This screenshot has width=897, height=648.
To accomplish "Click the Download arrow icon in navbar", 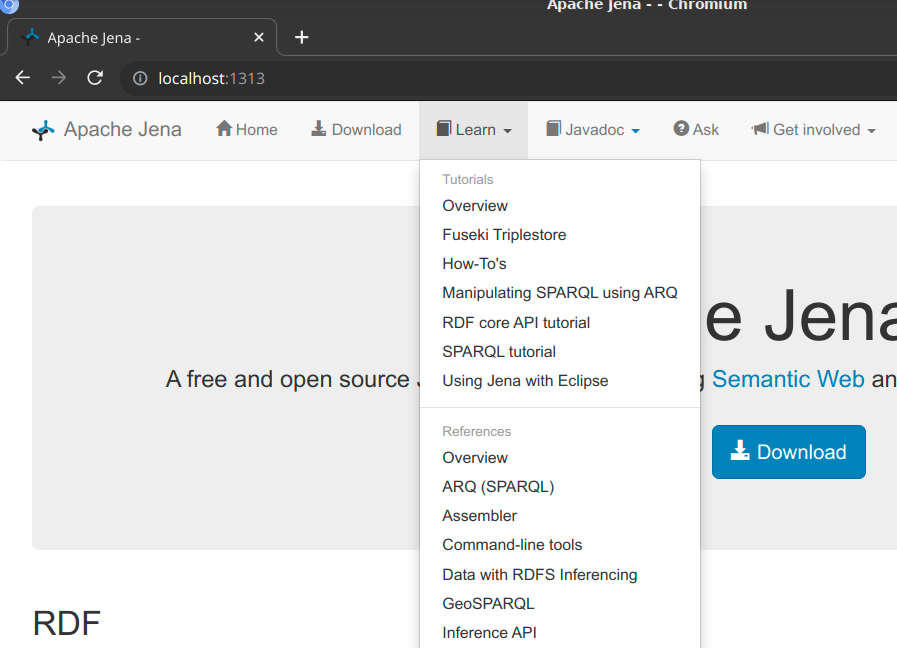I will 319,129.
